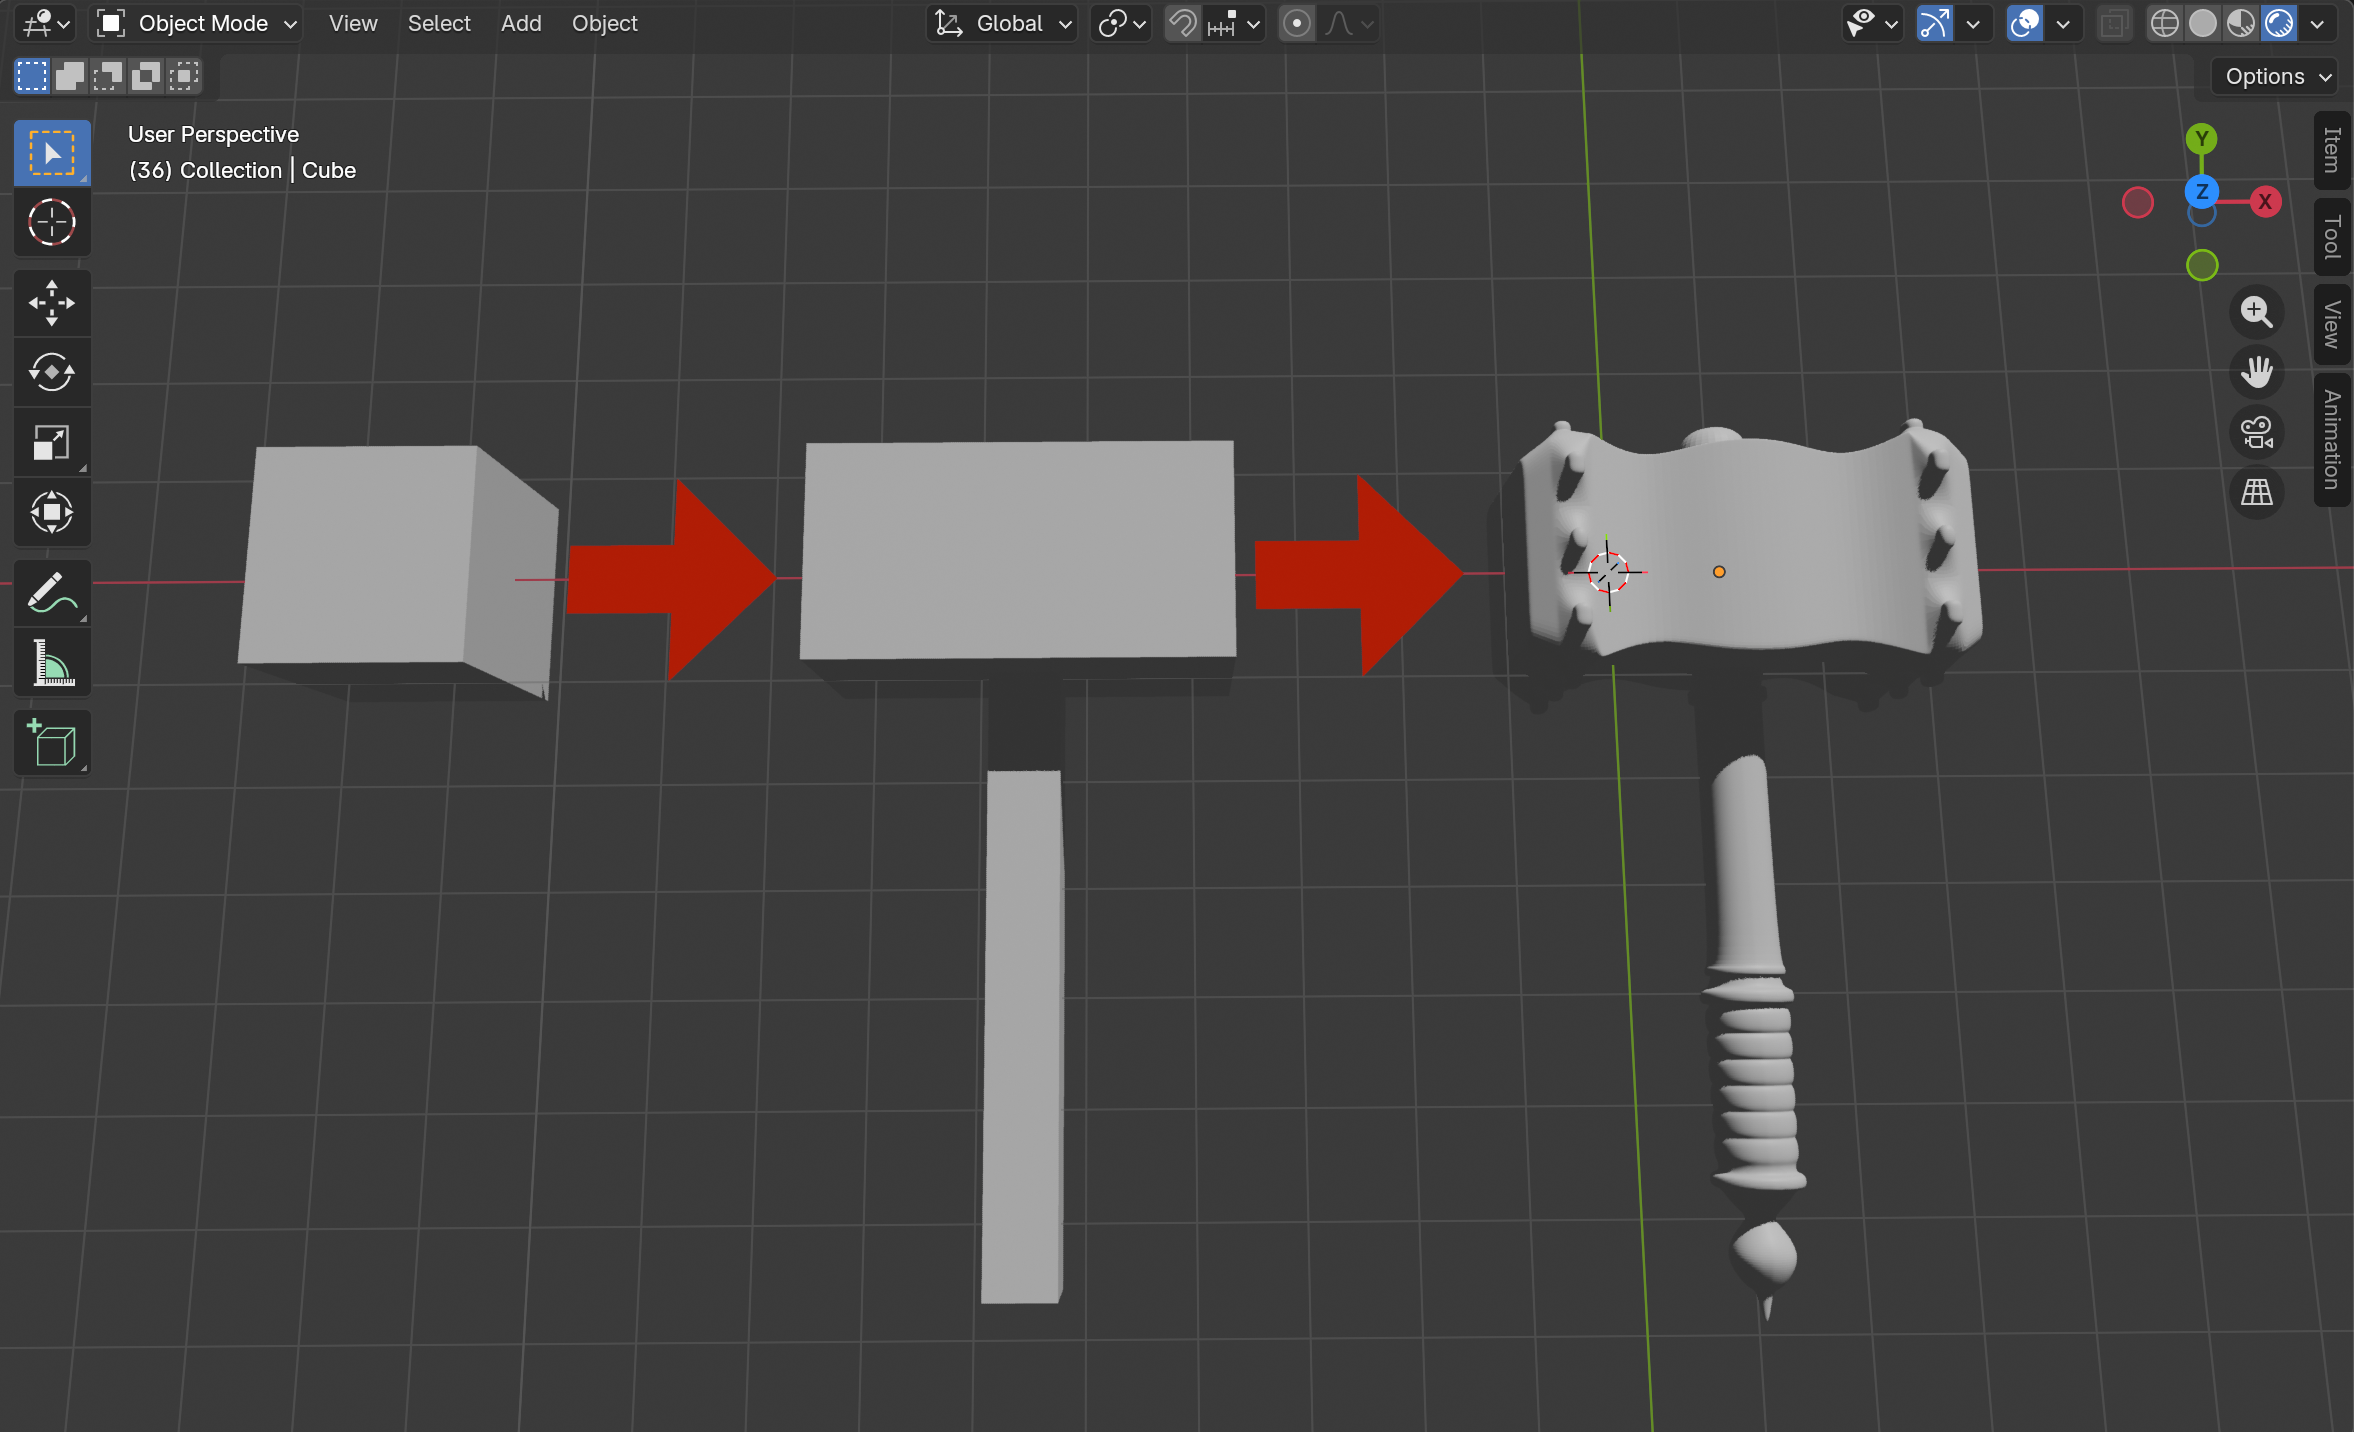
Task: Toggle magnet Snap during transform
Action: point(1183,23)
